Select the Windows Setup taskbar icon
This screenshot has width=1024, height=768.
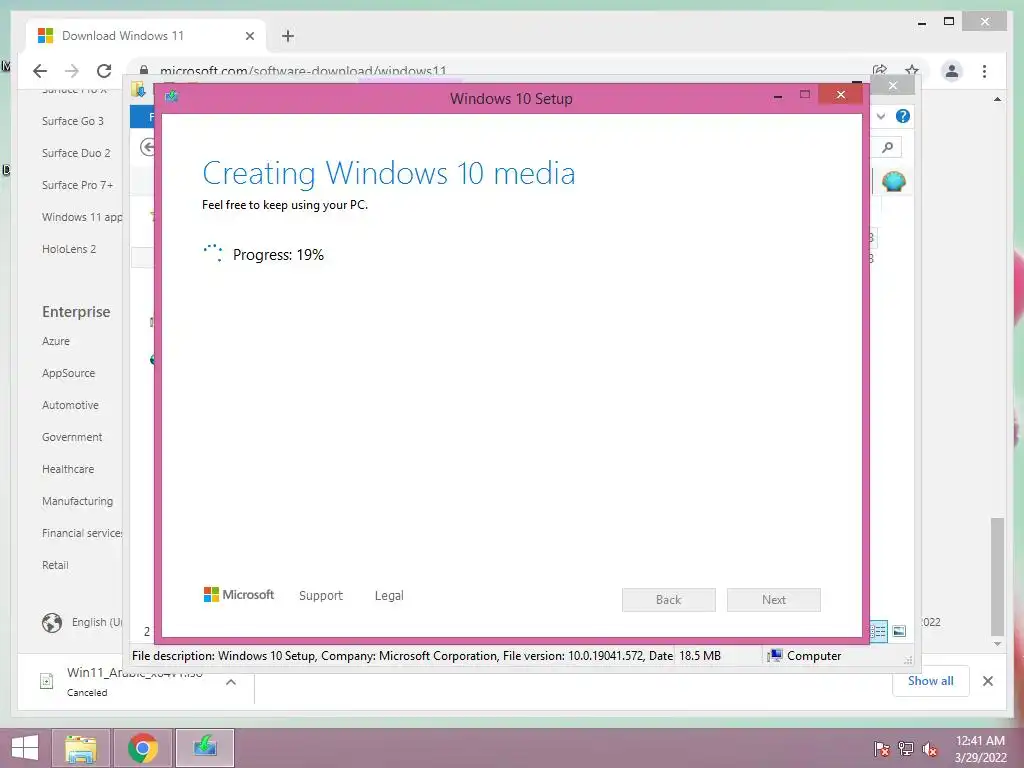(204, 748)
